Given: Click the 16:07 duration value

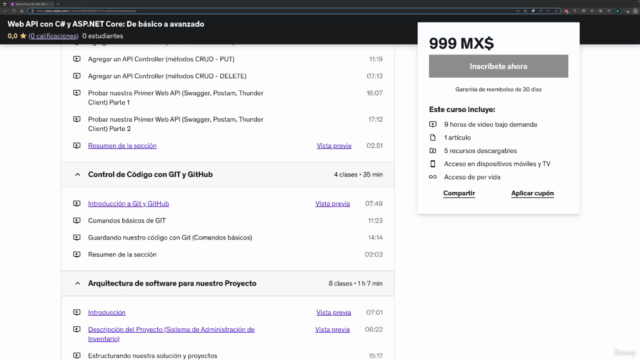Looking at the screenshot, I should point(374,93).
